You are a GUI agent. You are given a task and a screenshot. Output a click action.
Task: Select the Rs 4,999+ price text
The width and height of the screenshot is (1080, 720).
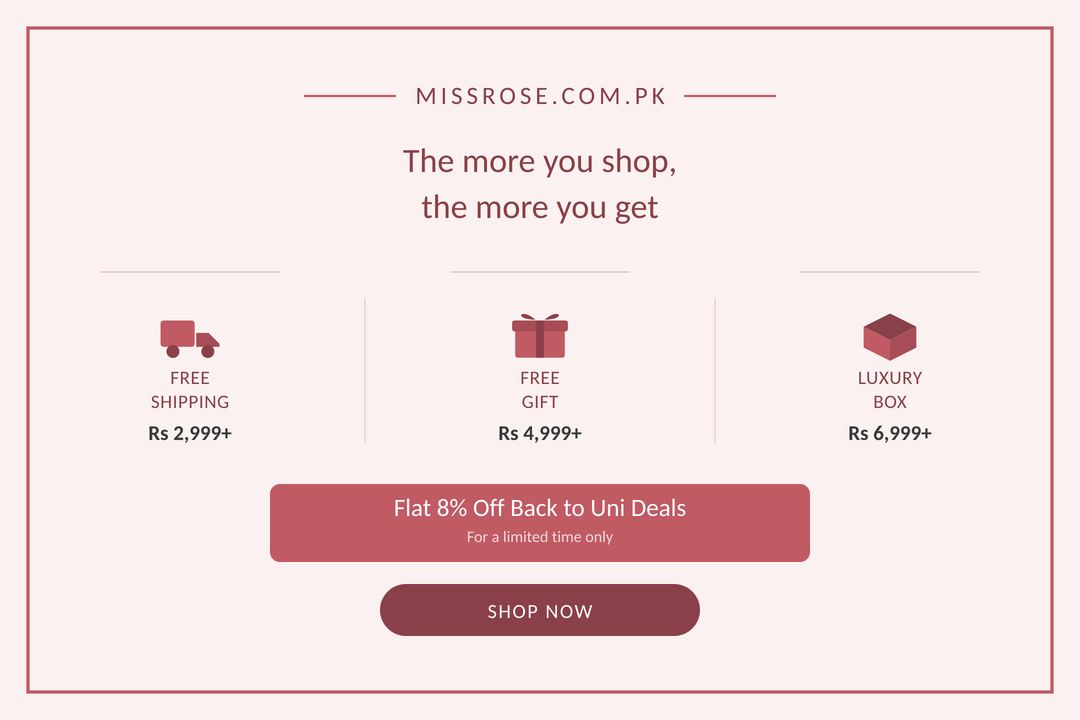(x=540, y=433)
